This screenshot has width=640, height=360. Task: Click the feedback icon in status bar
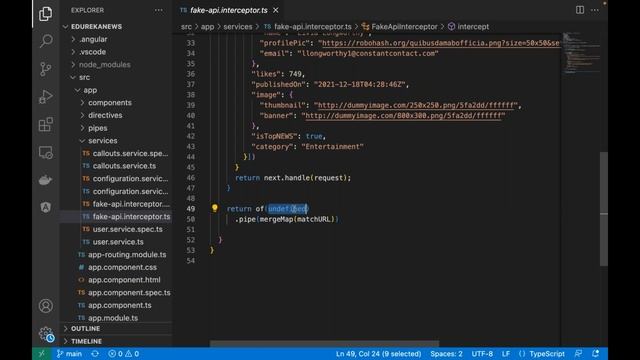(x=578, y=354)
